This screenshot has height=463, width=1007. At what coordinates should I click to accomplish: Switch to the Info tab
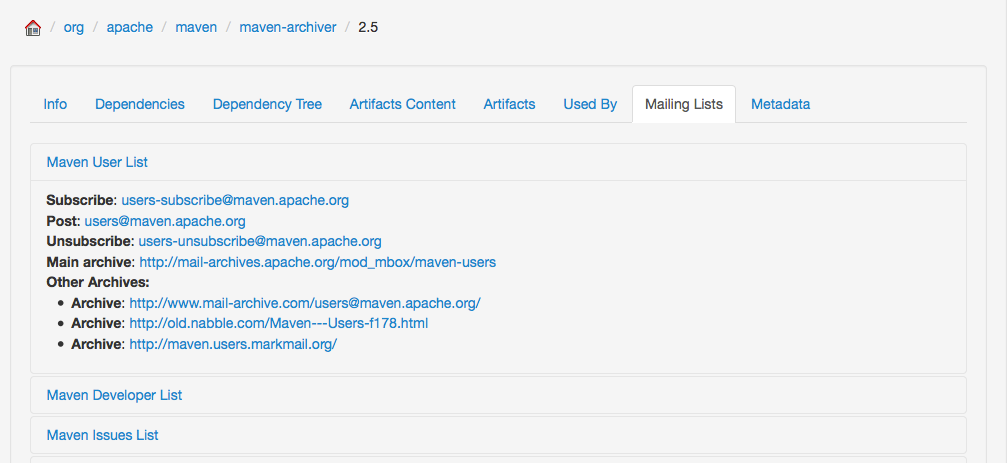(x=55, y=104)
